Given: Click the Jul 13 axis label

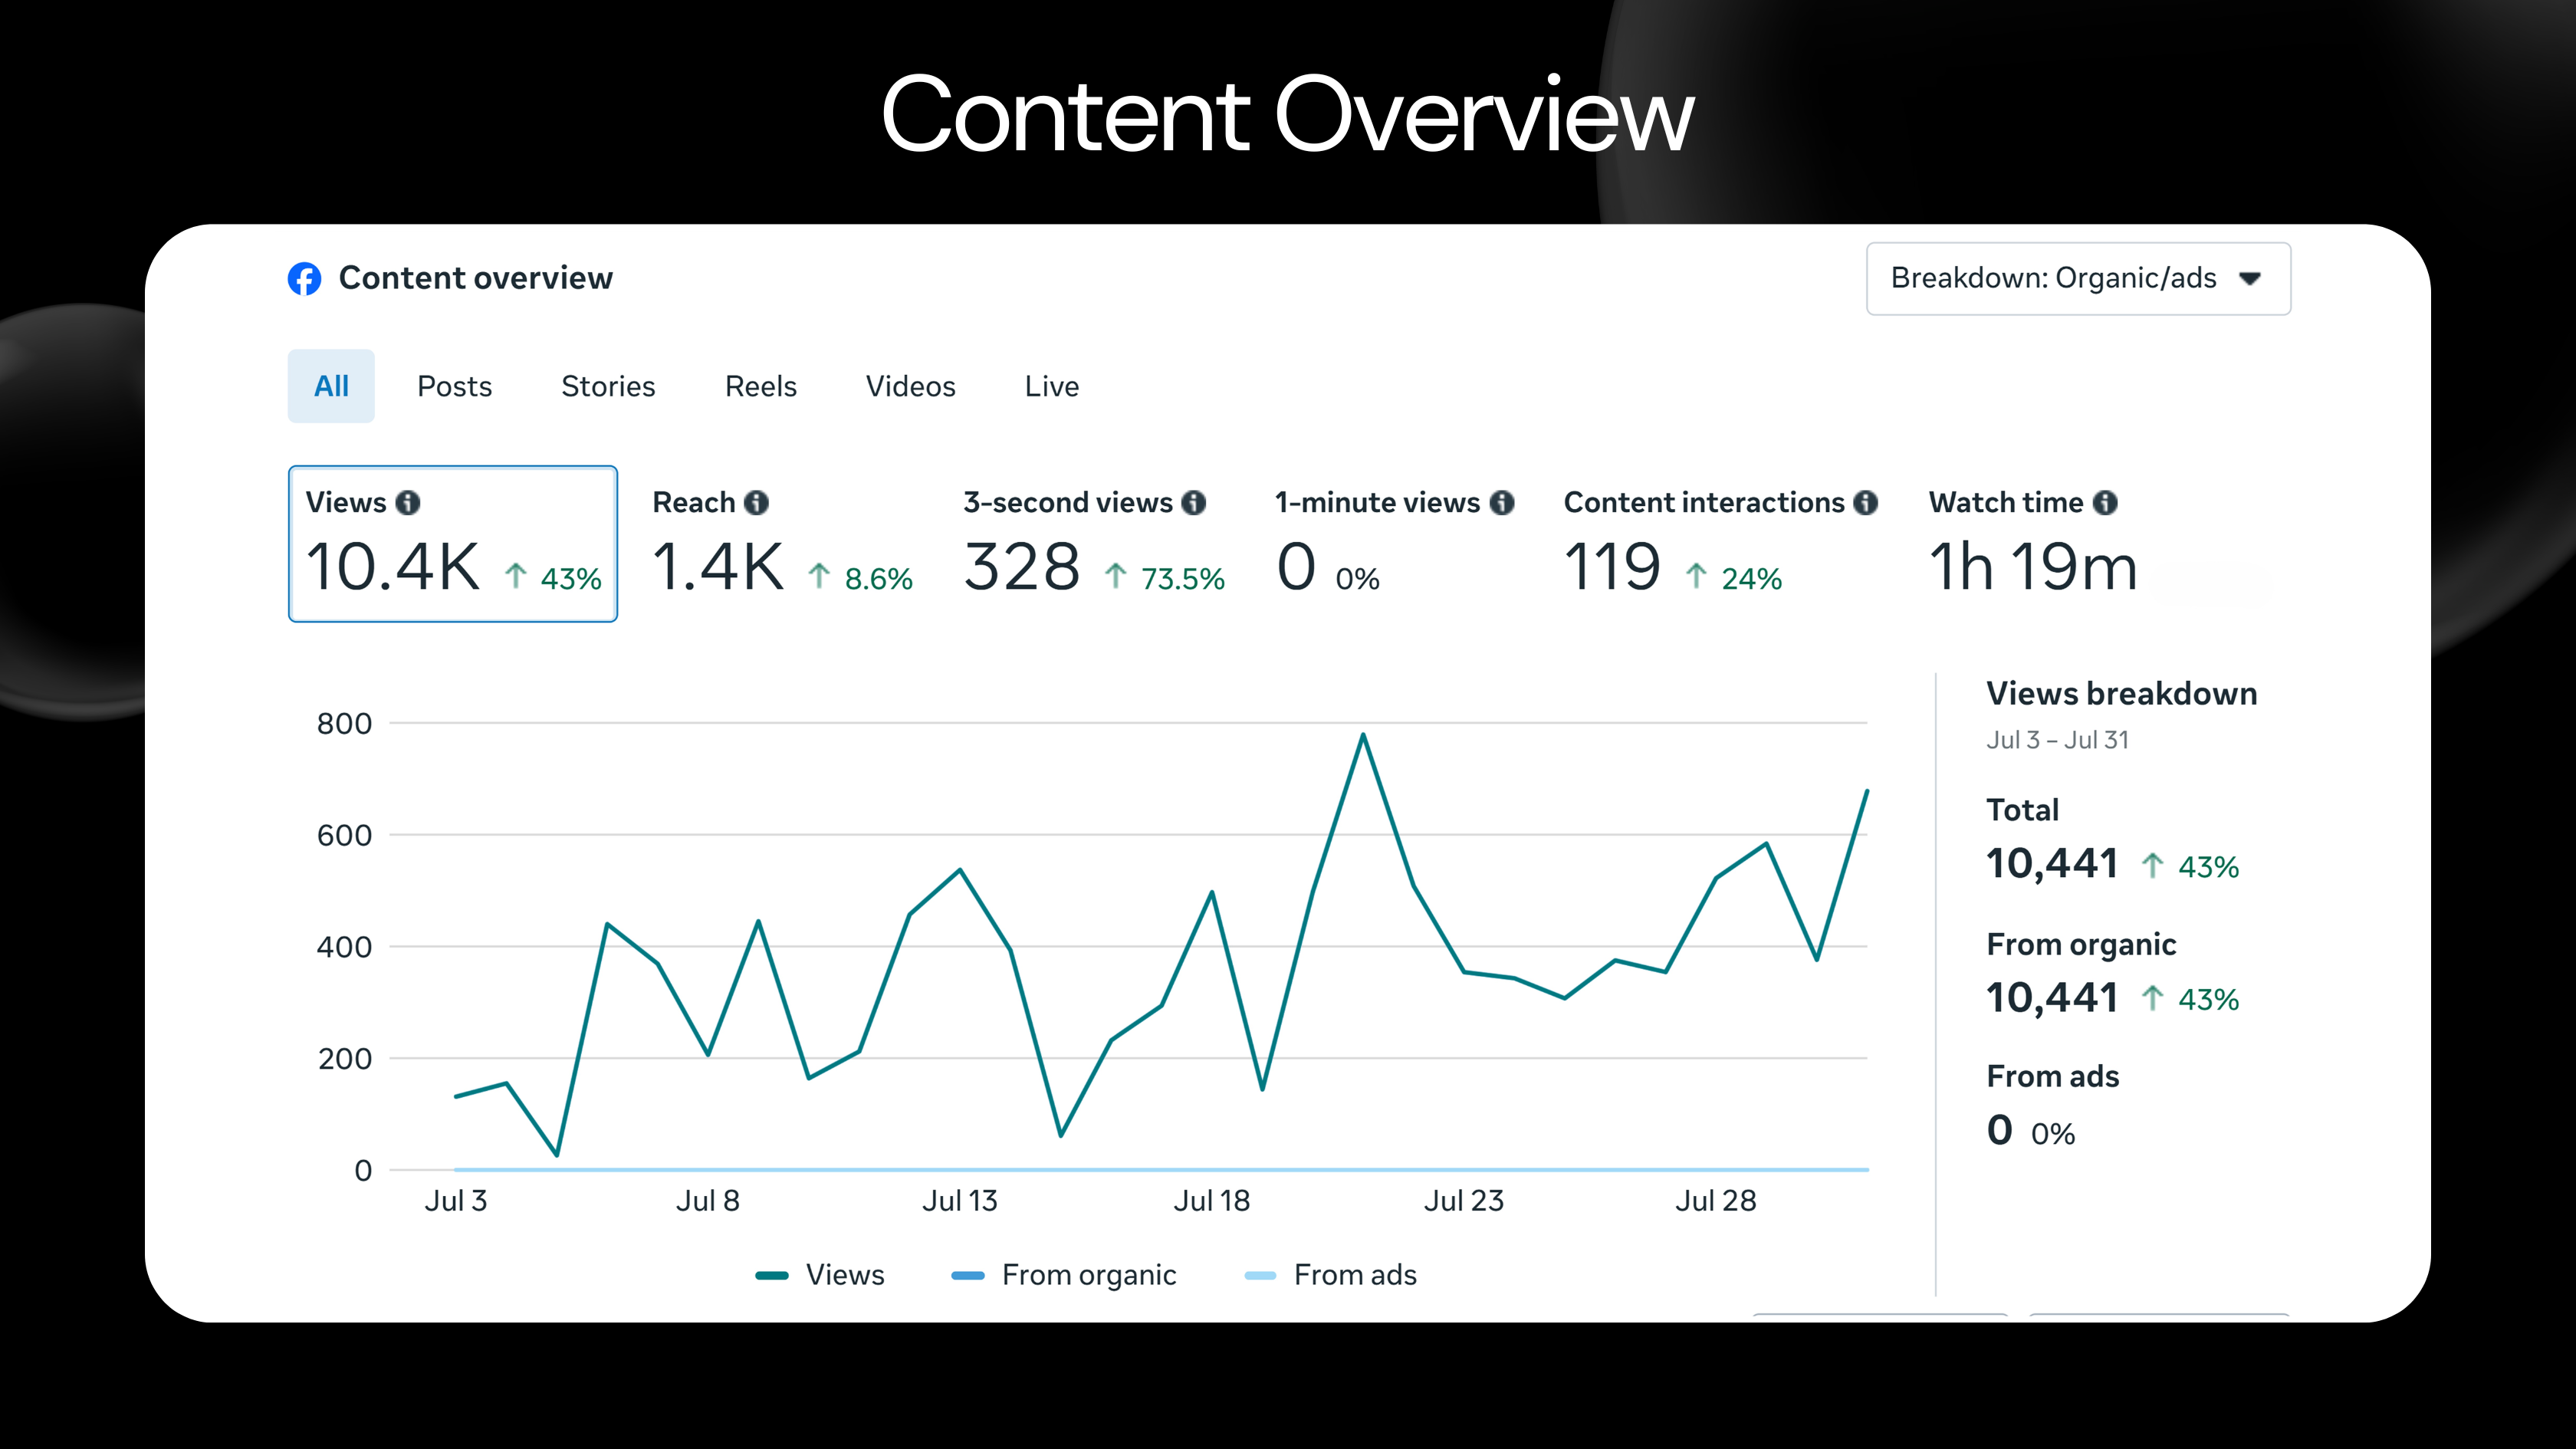Looking at the screenshot, I should pos(960,1201).
